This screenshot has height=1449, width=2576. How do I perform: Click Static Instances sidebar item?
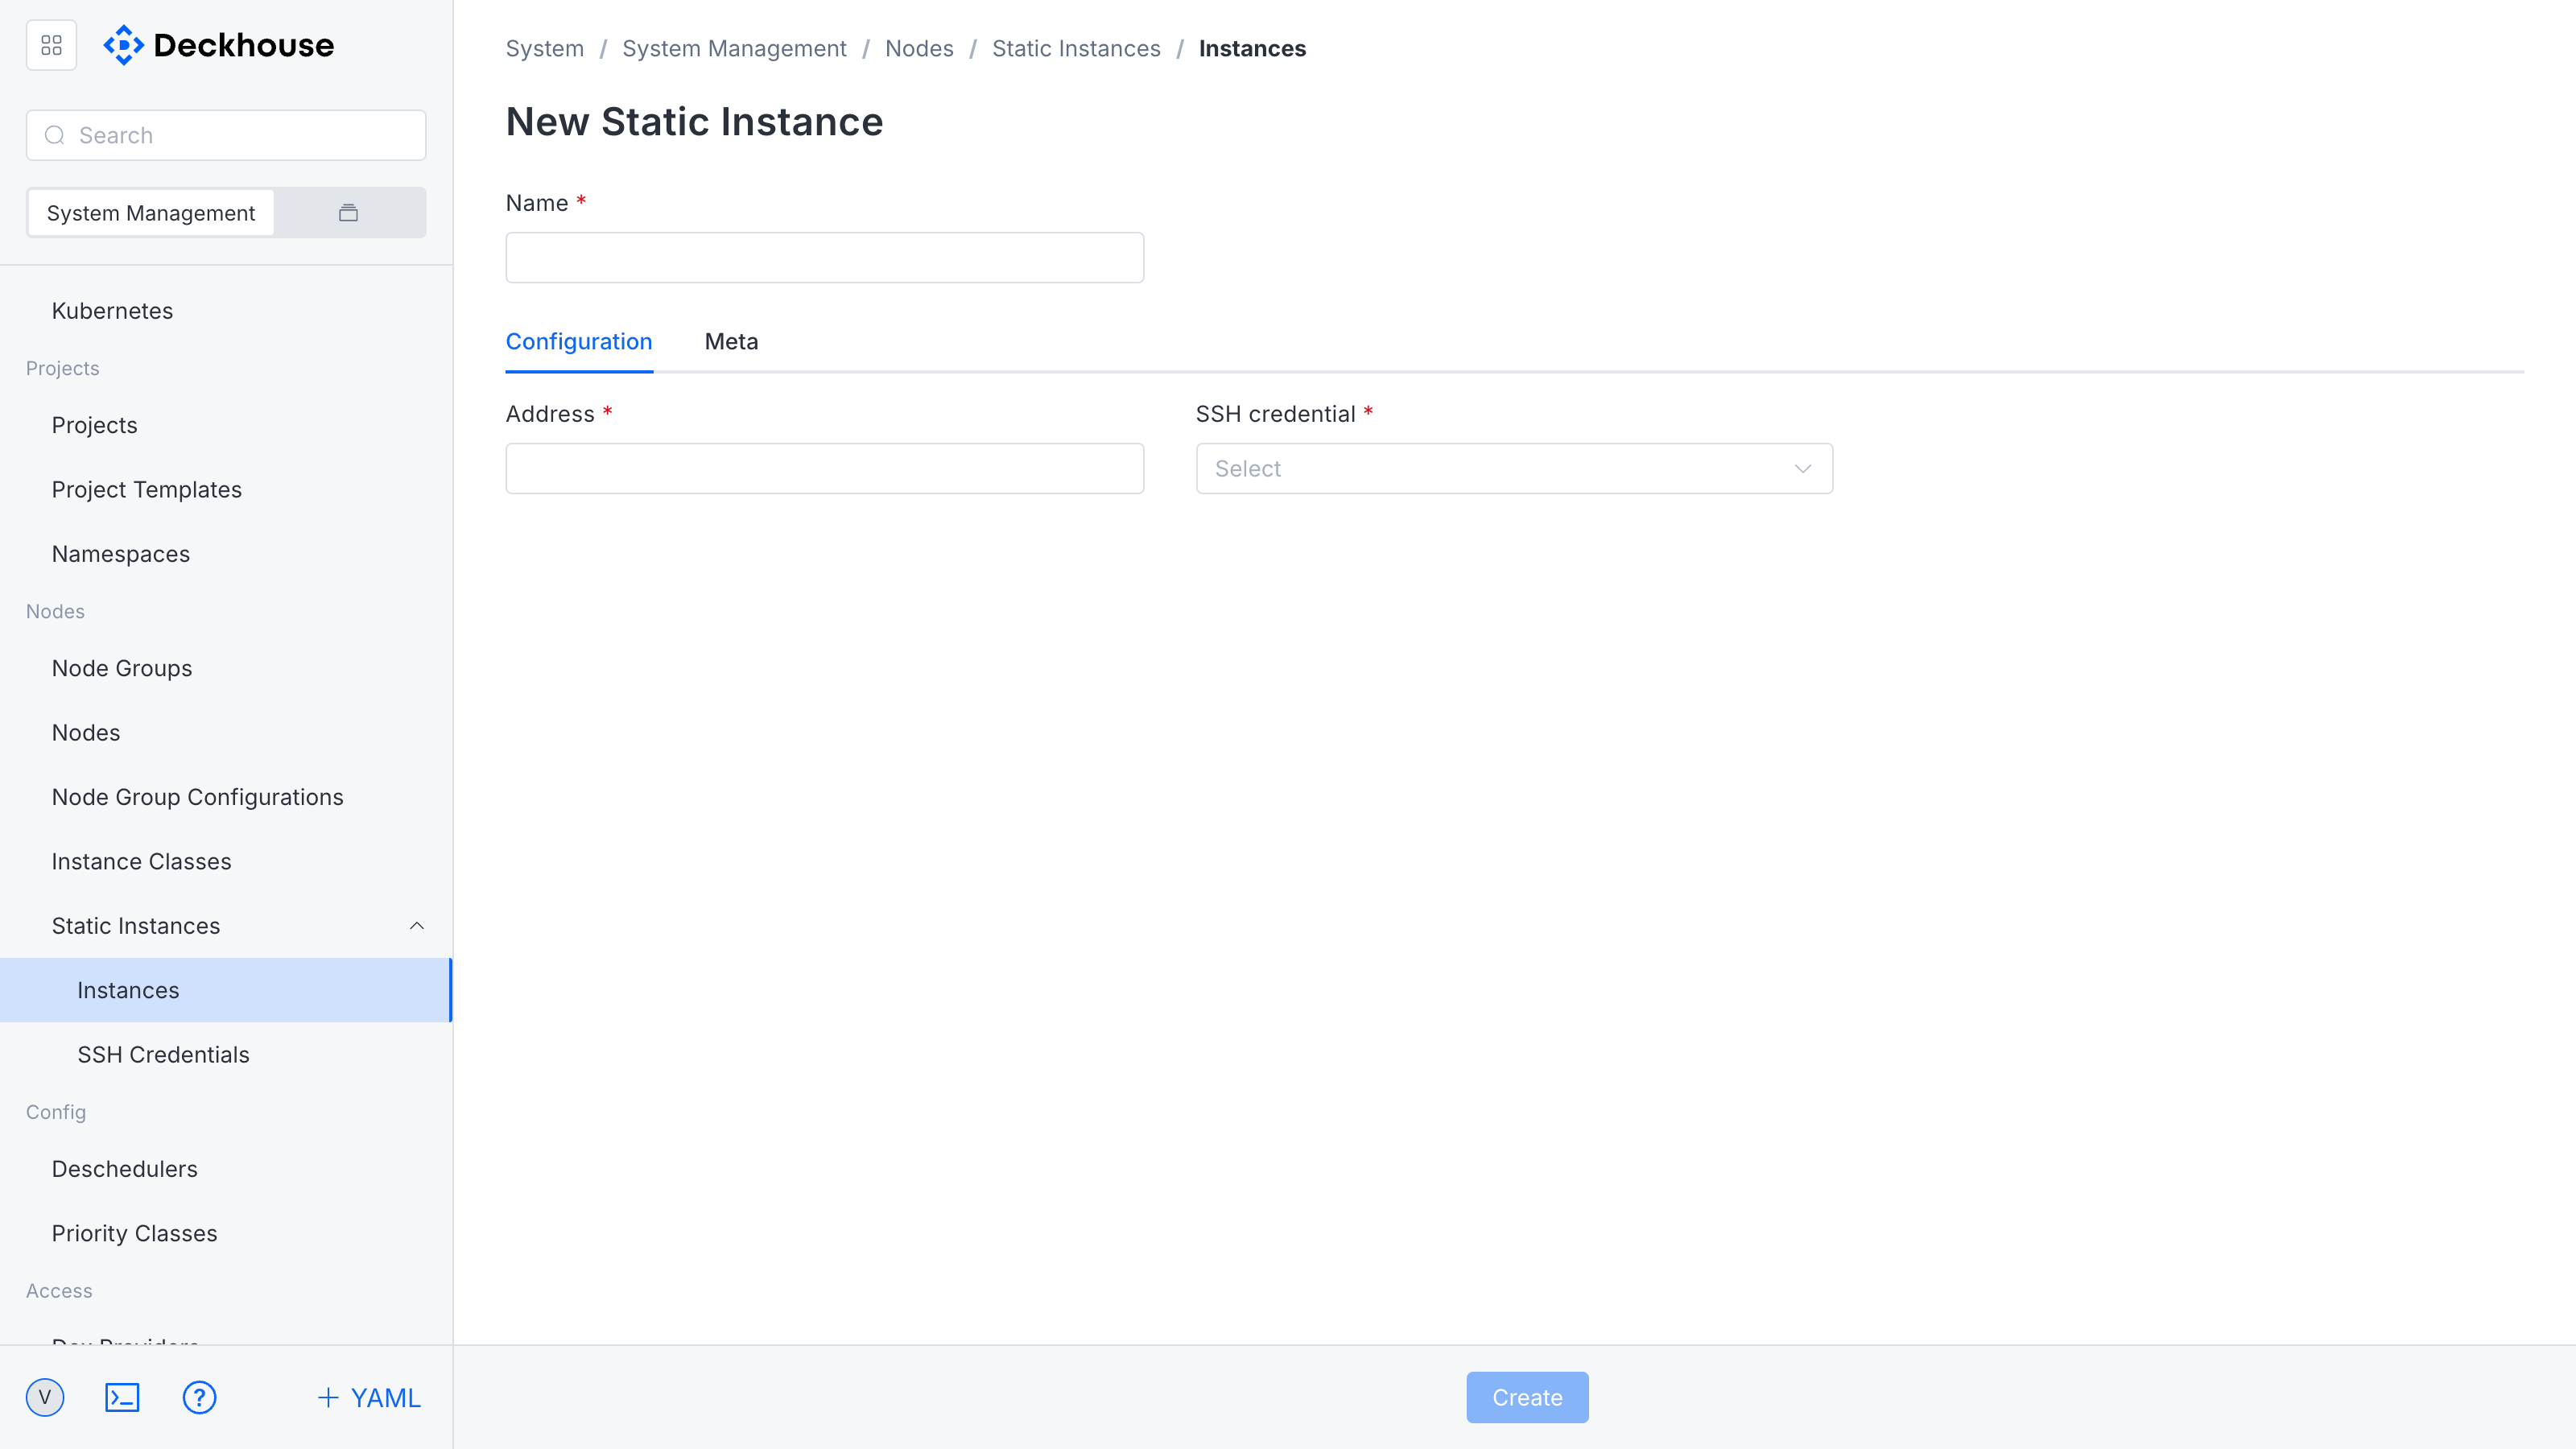[x=226, y=926]
